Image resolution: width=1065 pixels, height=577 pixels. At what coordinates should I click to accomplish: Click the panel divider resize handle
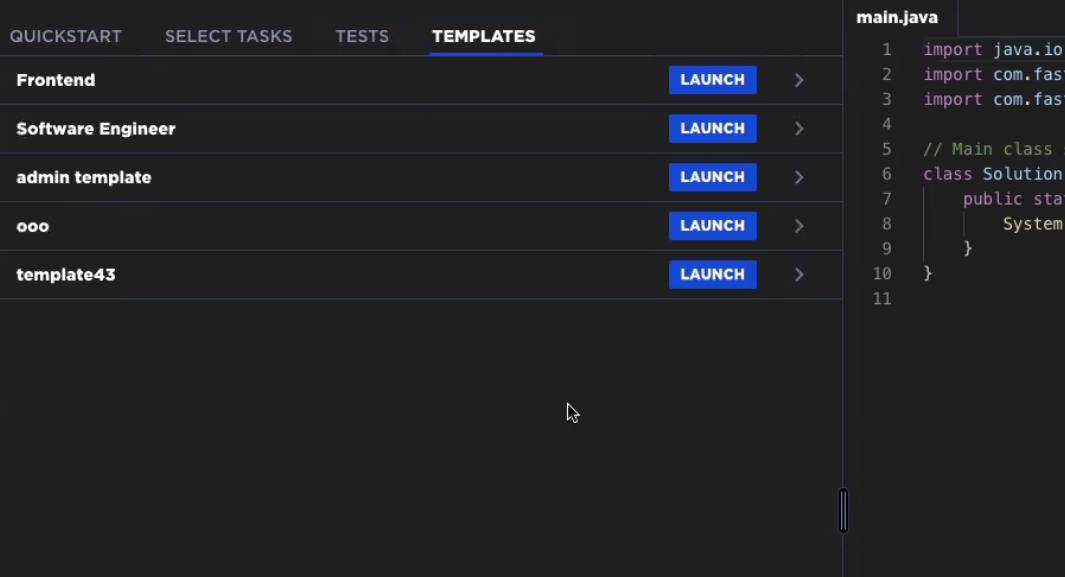[x=844, y=510]
